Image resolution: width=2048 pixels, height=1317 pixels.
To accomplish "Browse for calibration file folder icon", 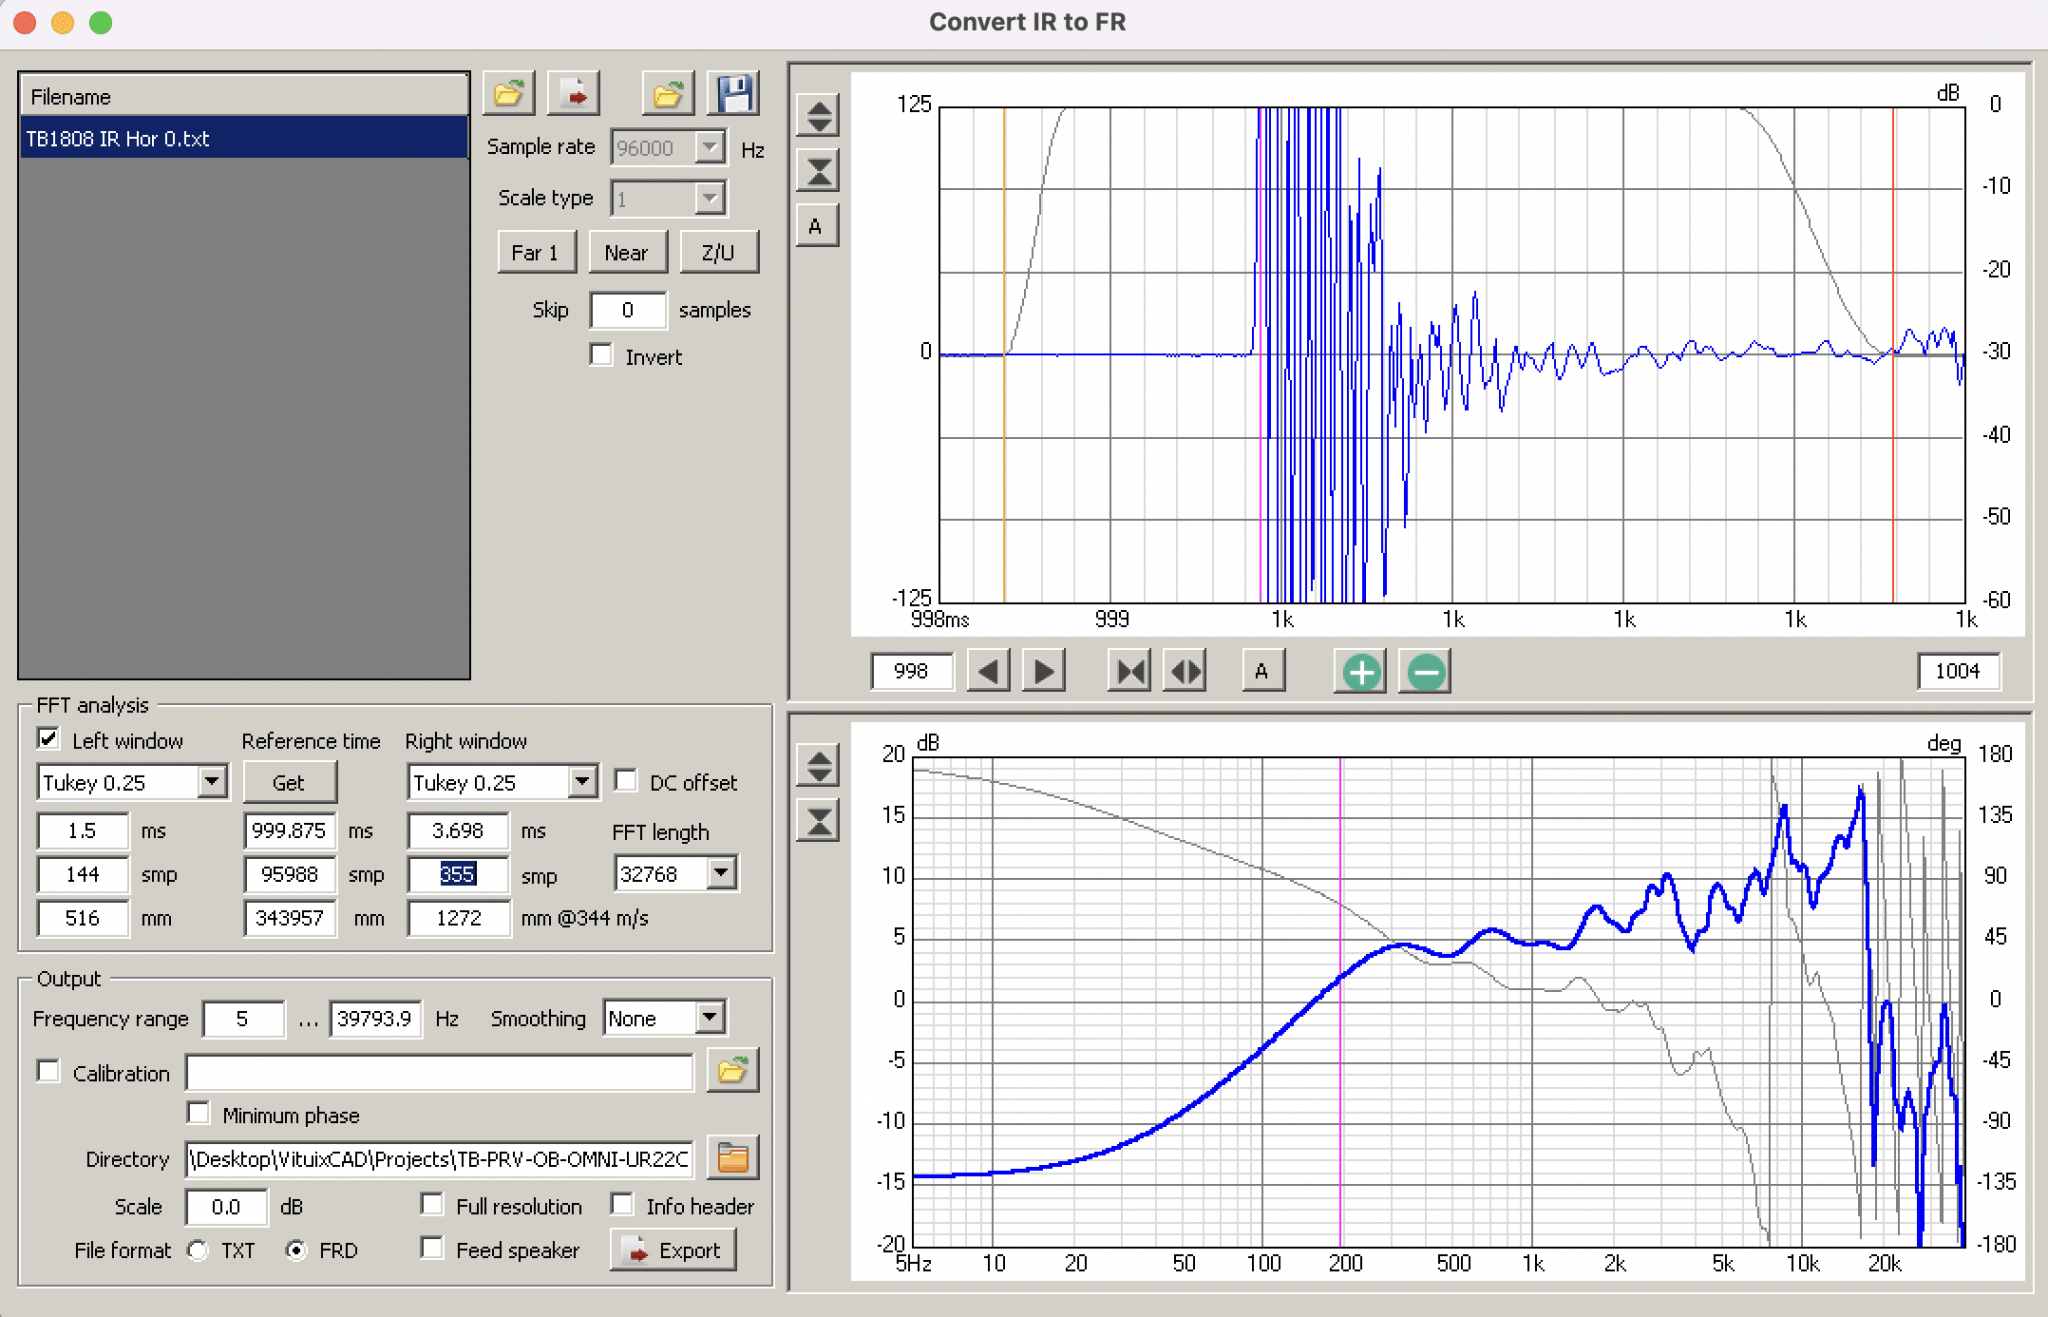I will tap(732, 1071).
